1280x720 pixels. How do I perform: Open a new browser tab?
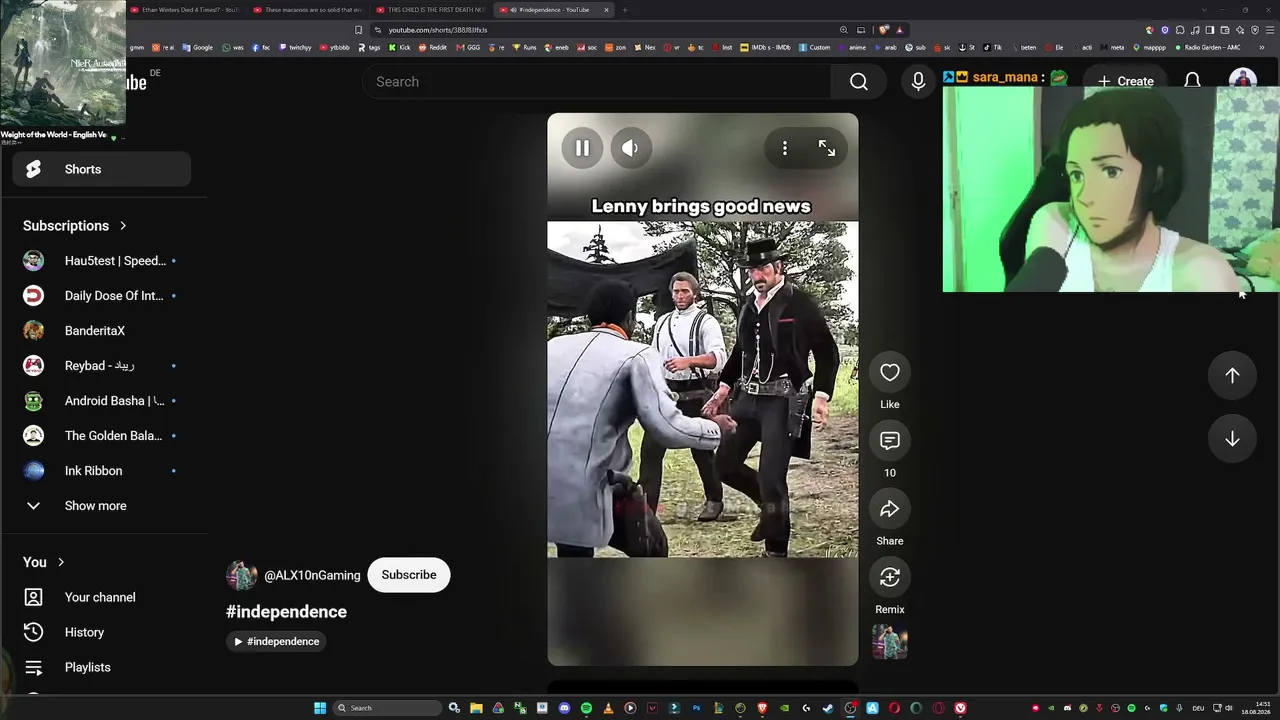(625, 10)
